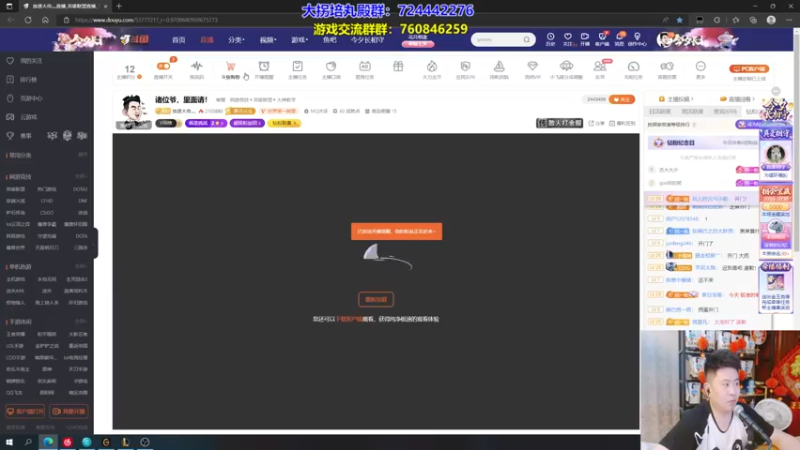800x450 pixels.
Task: Click the CS:GO category in sidebar
Action: (47, 213)
